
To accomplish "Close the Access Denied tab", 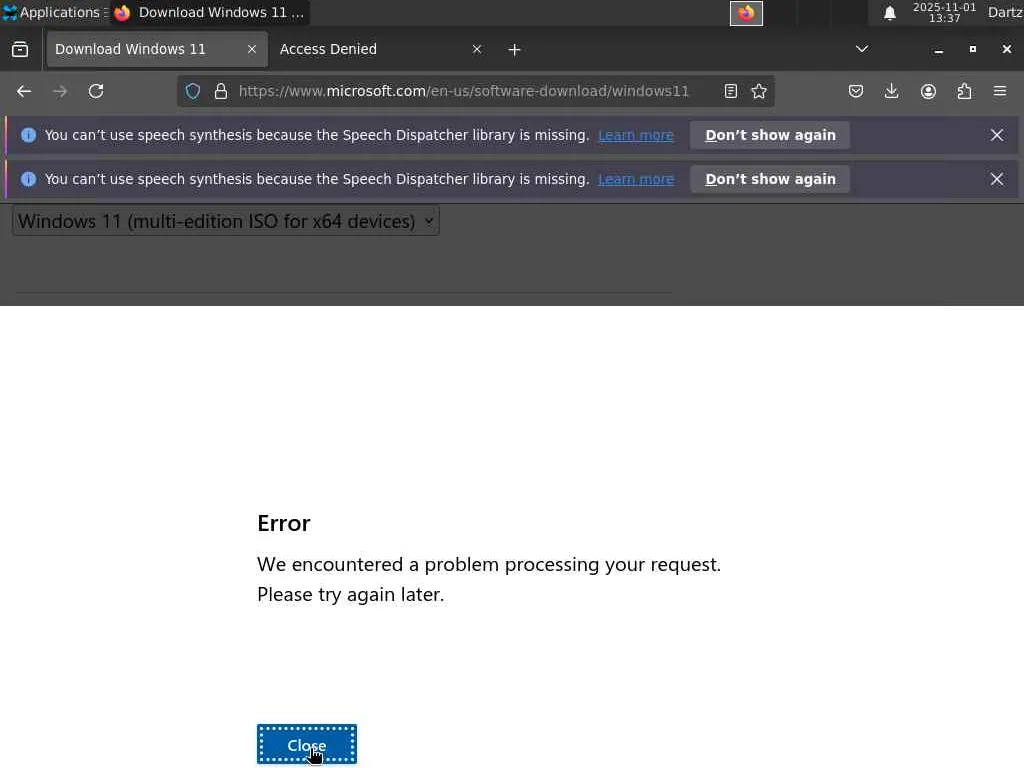I will pyautogui.click(x=477, y=49).
